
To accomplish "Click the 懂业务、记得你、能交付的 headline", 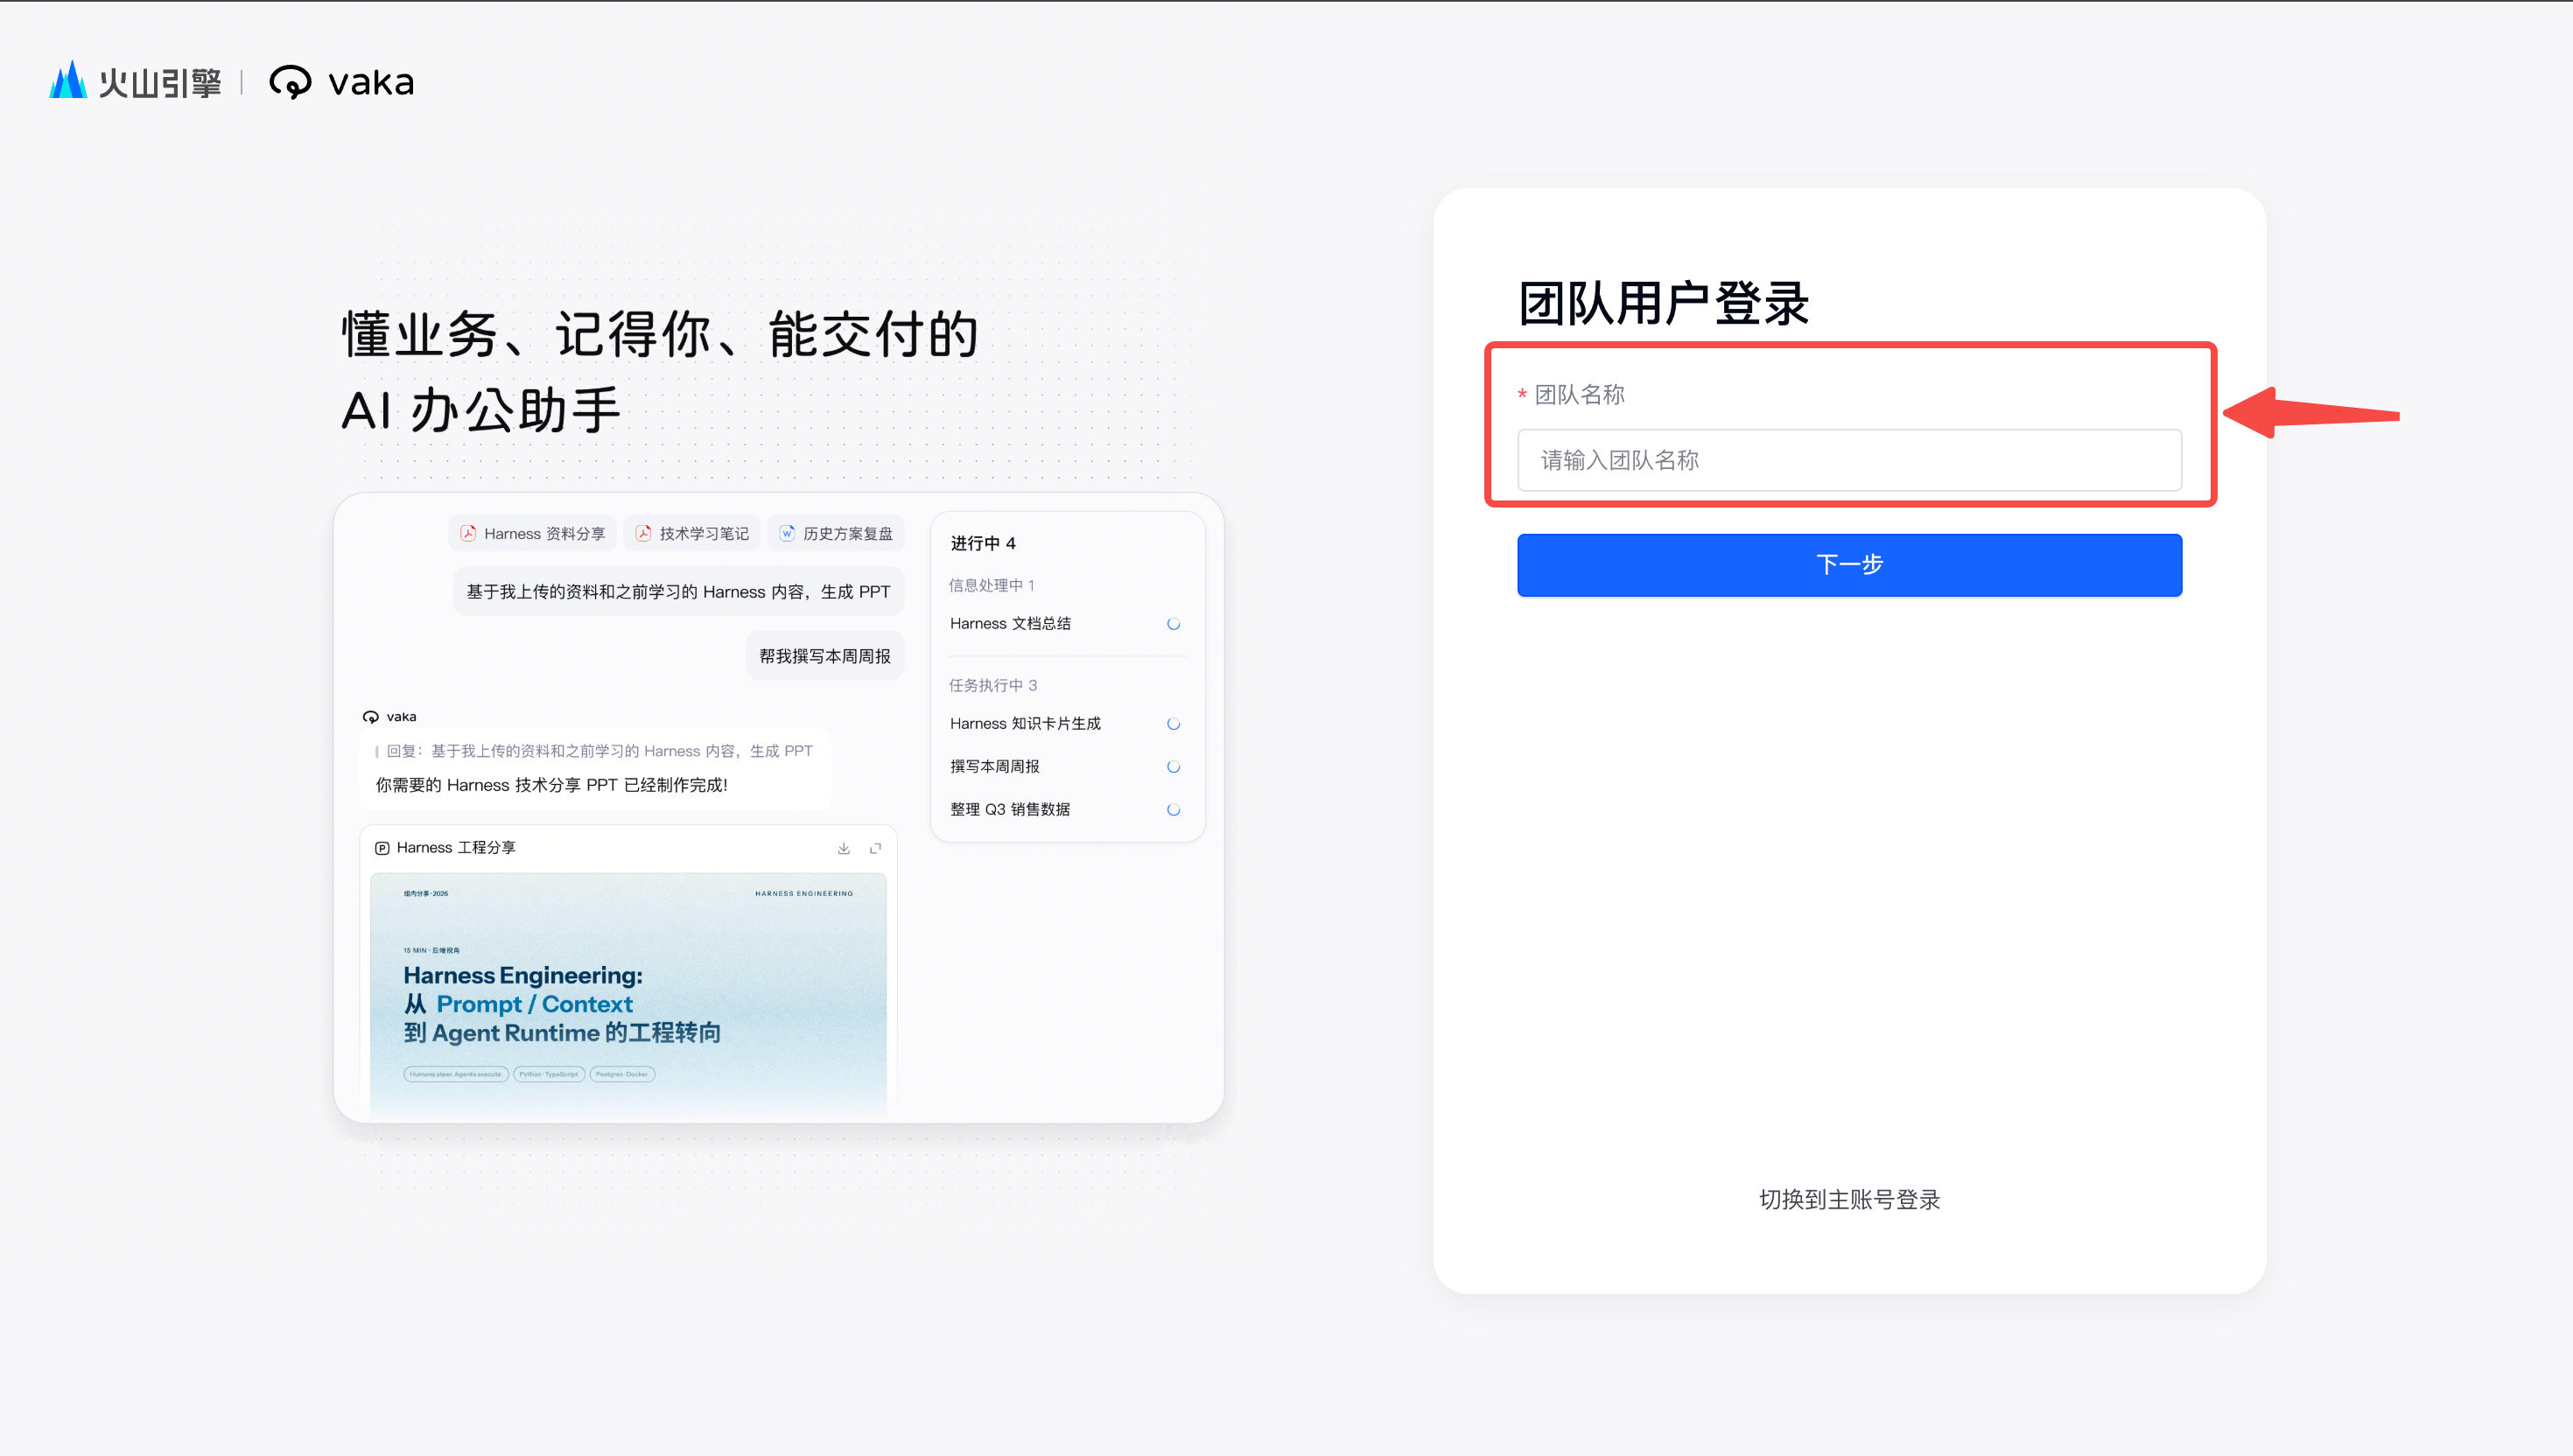I will click(x=660, y=334).
